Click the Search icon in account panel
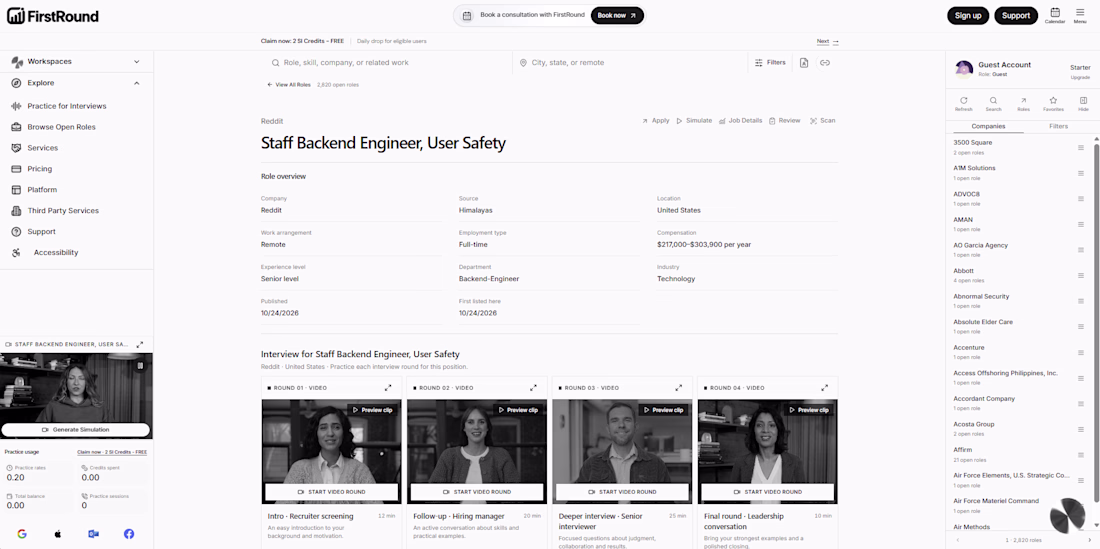 coord(993,104)
